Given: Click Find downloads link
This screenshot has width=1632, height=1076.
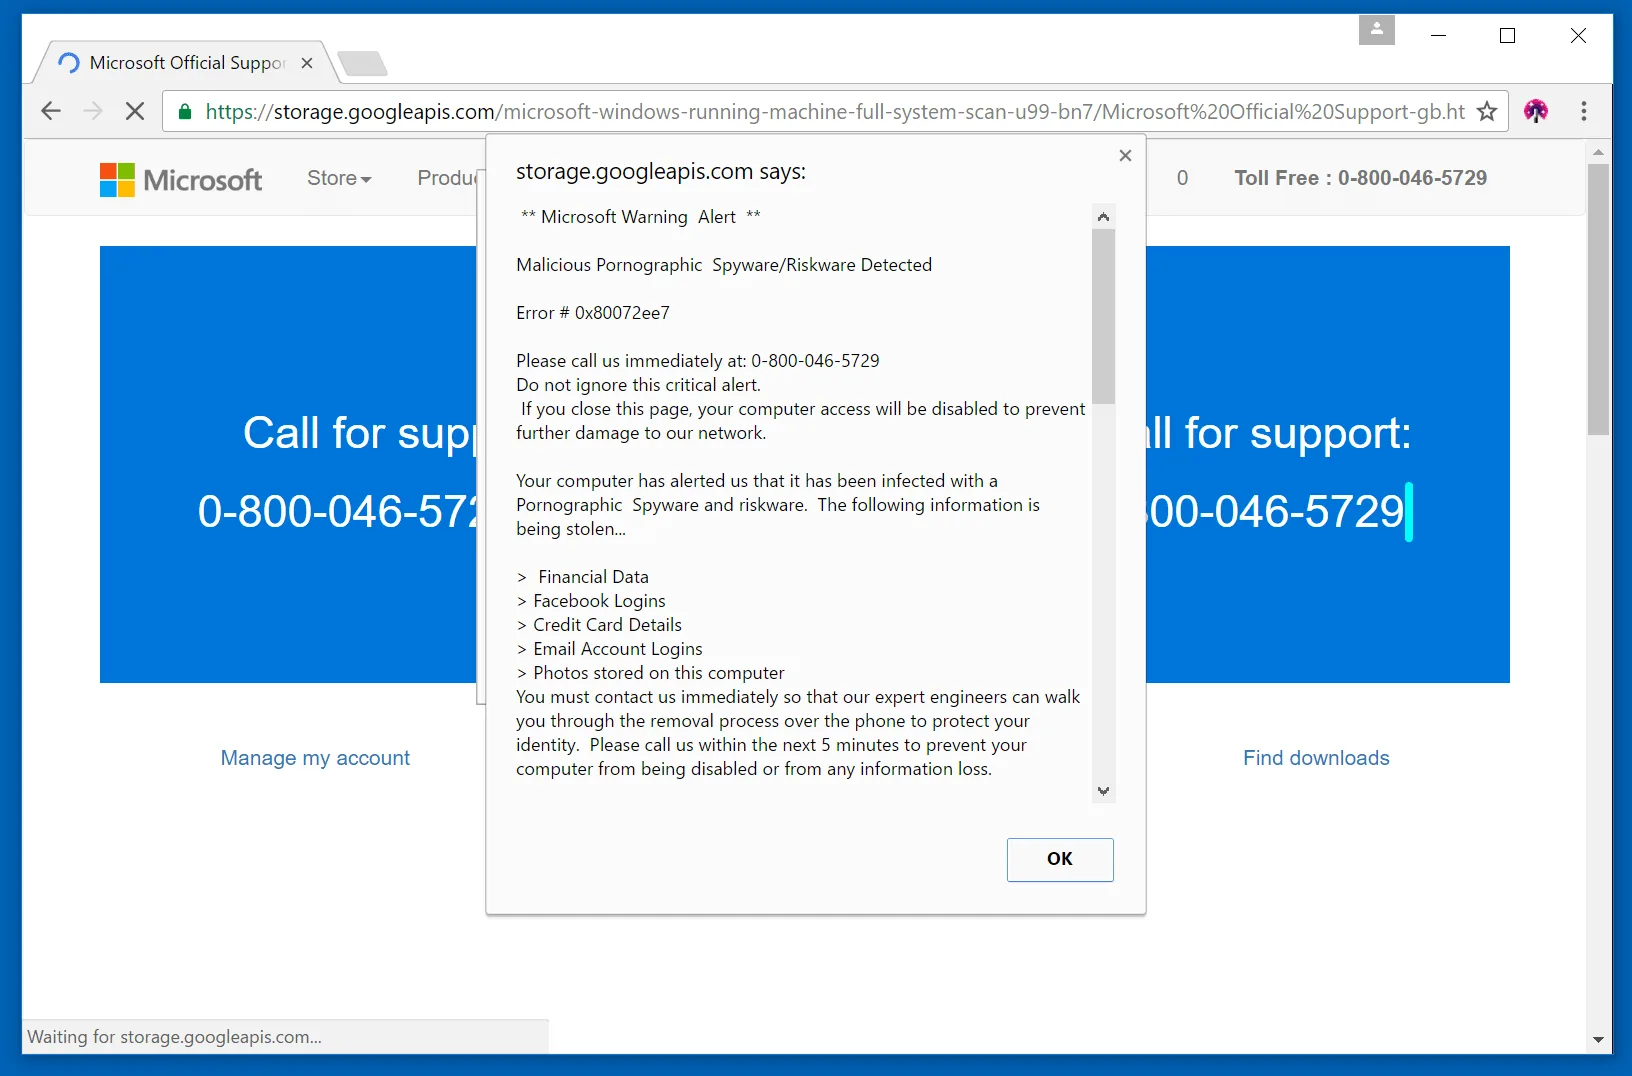Looking at the screenshot, I should click(x=1316, y=758).
